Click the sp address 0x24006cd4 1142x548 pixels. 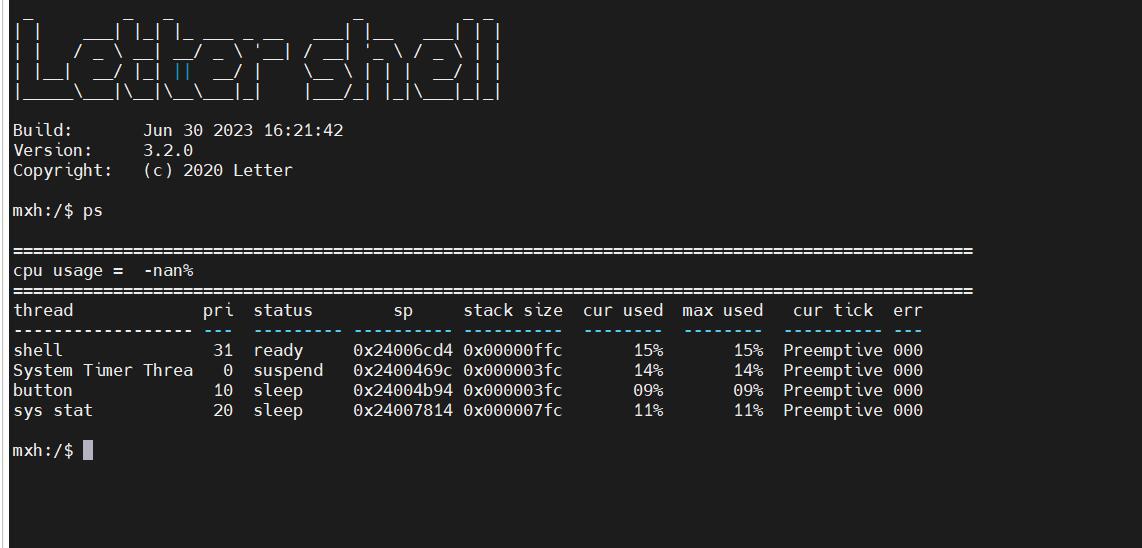point(403,350)
